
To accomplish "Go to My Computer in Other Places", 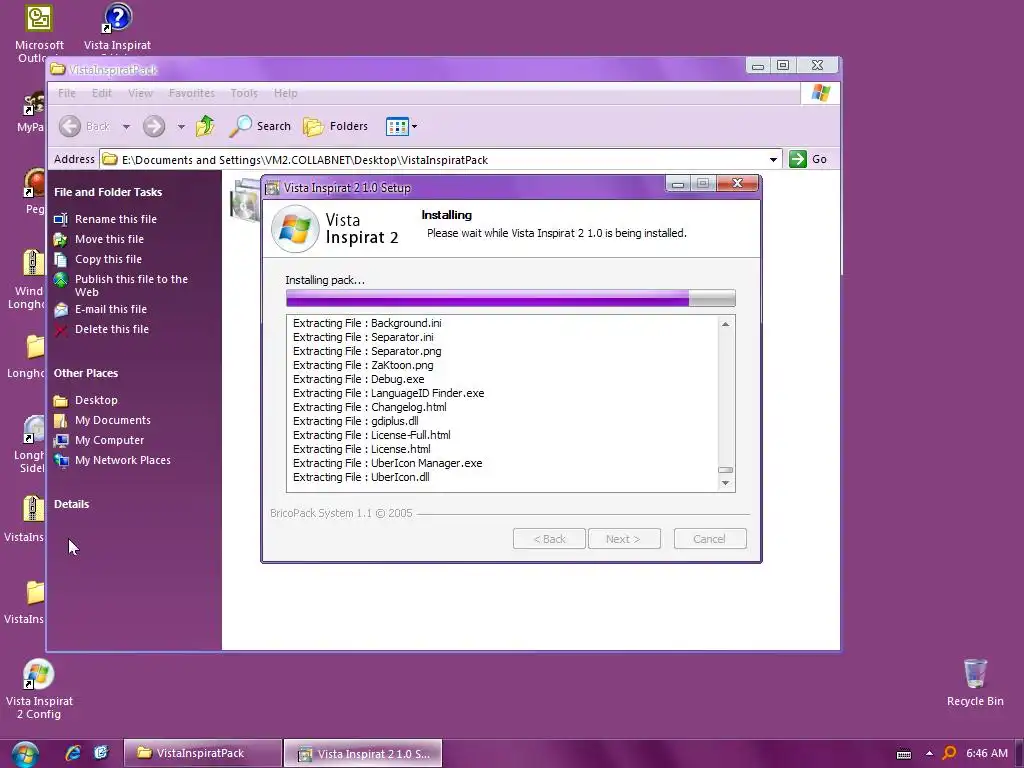I will coord(109,440).
